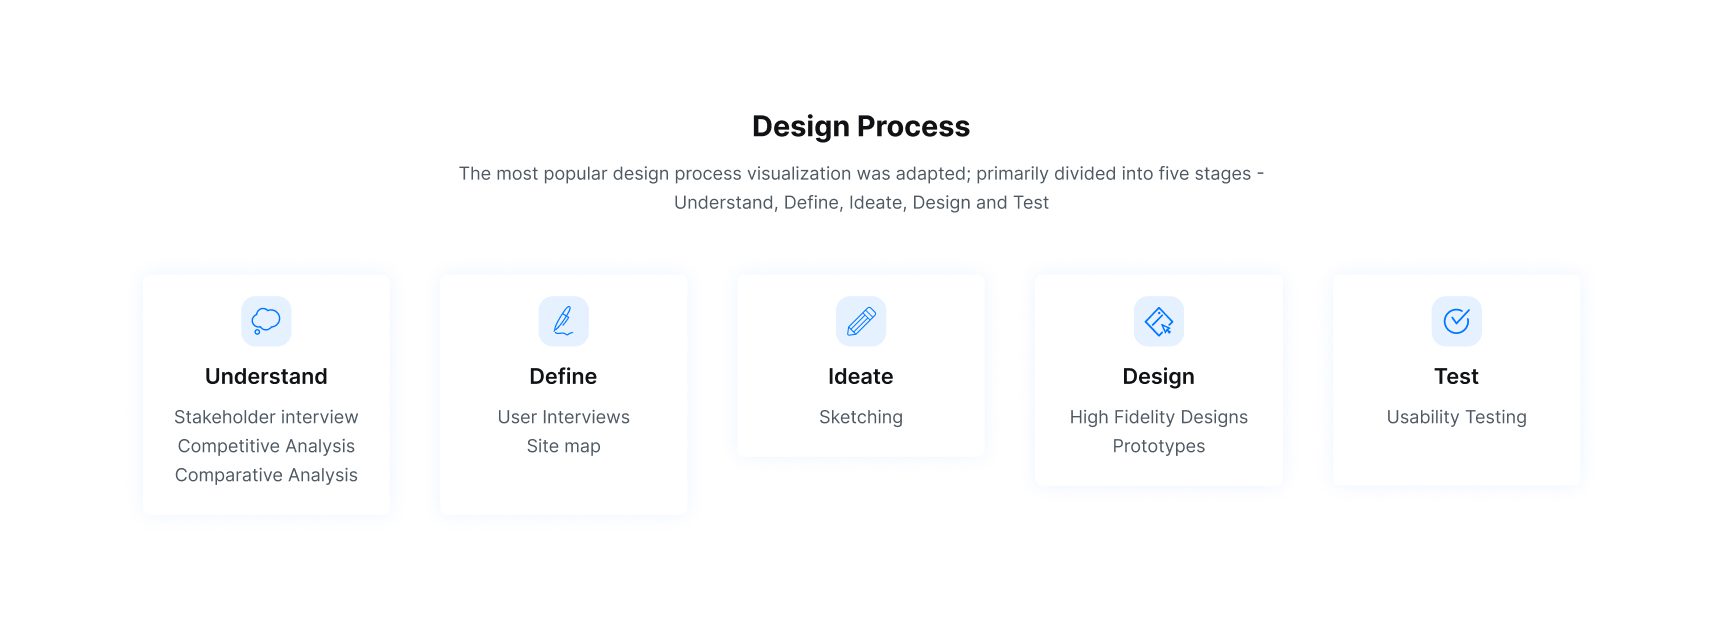Viewport: 1724px width, 623px height.
Task: Select the Define card title
Action: coord(563,376)
